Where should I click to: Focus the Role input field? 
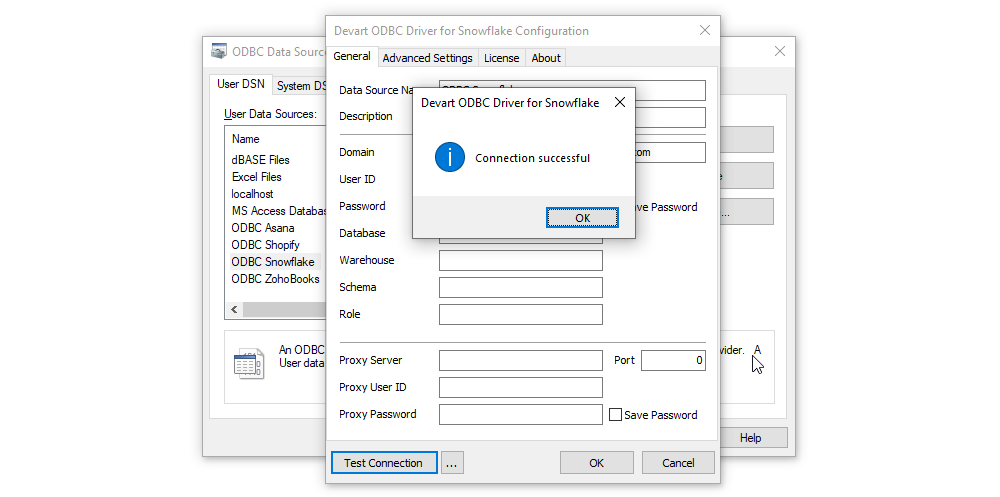(520, 315)
